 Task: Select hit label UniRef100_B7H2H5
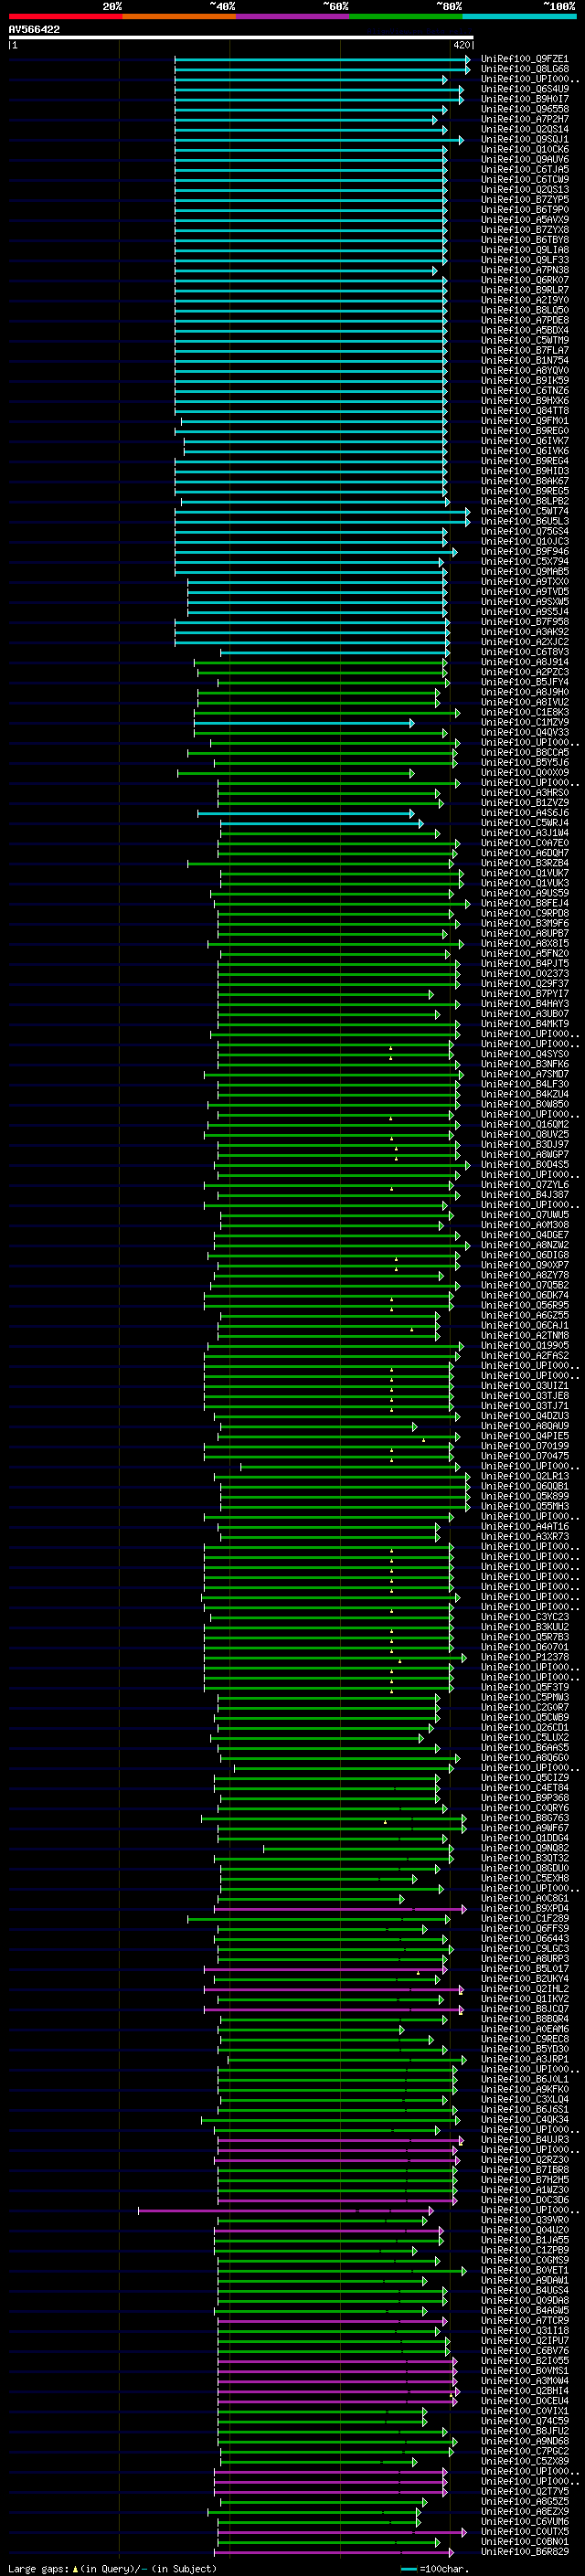(x=524, y=2179)
